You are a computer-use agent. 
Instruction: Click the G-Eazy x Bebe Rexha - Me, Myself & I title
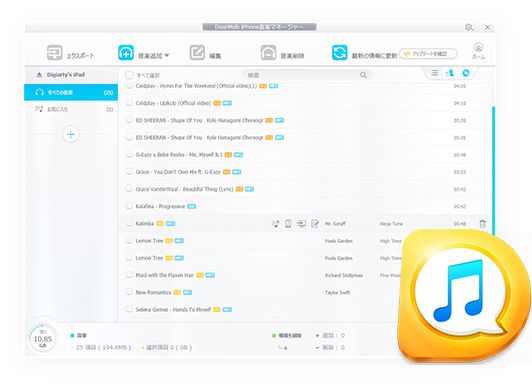point(179,155)
